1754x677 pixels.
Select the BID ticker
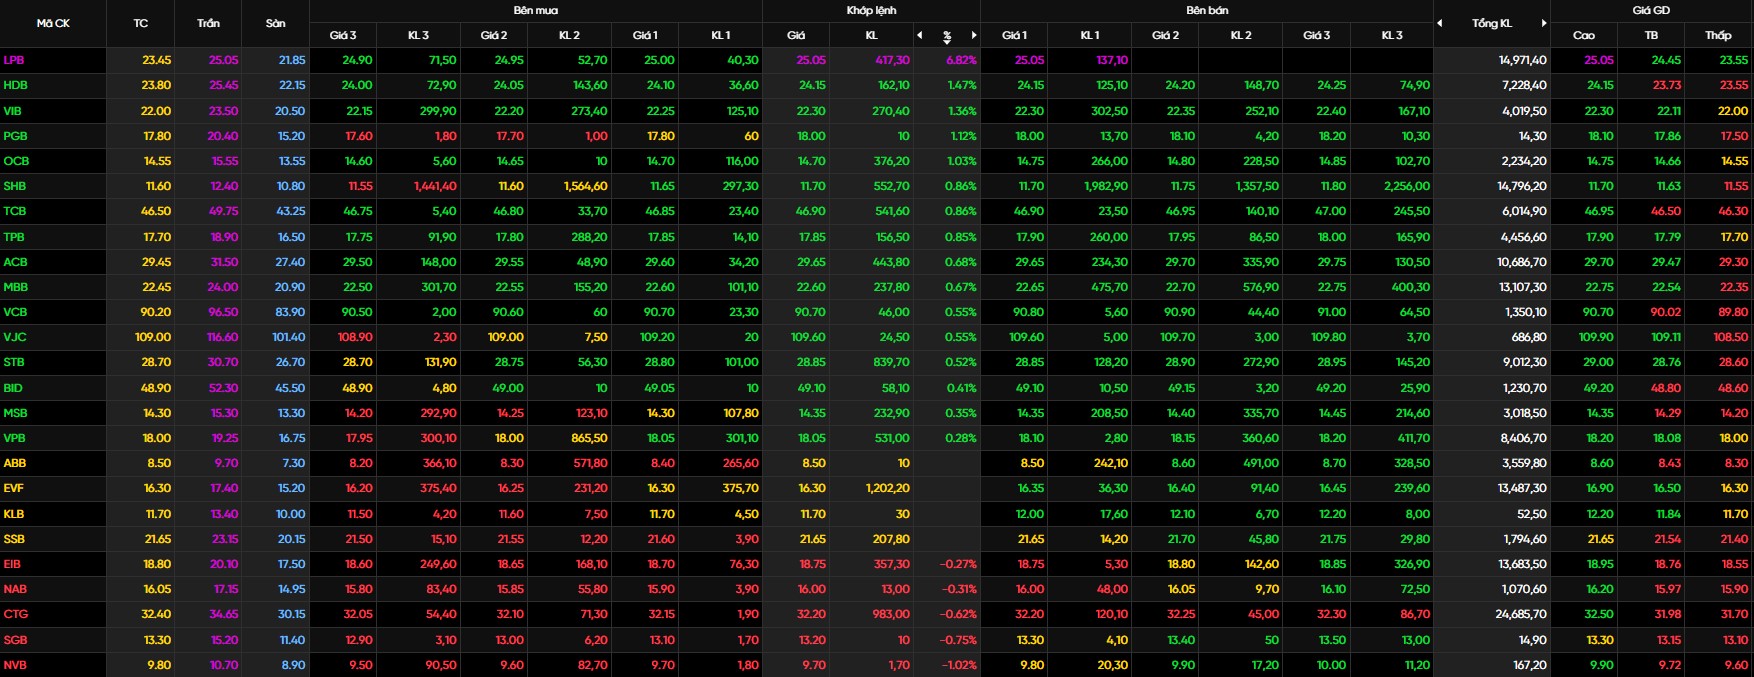[x=13, y=388]
